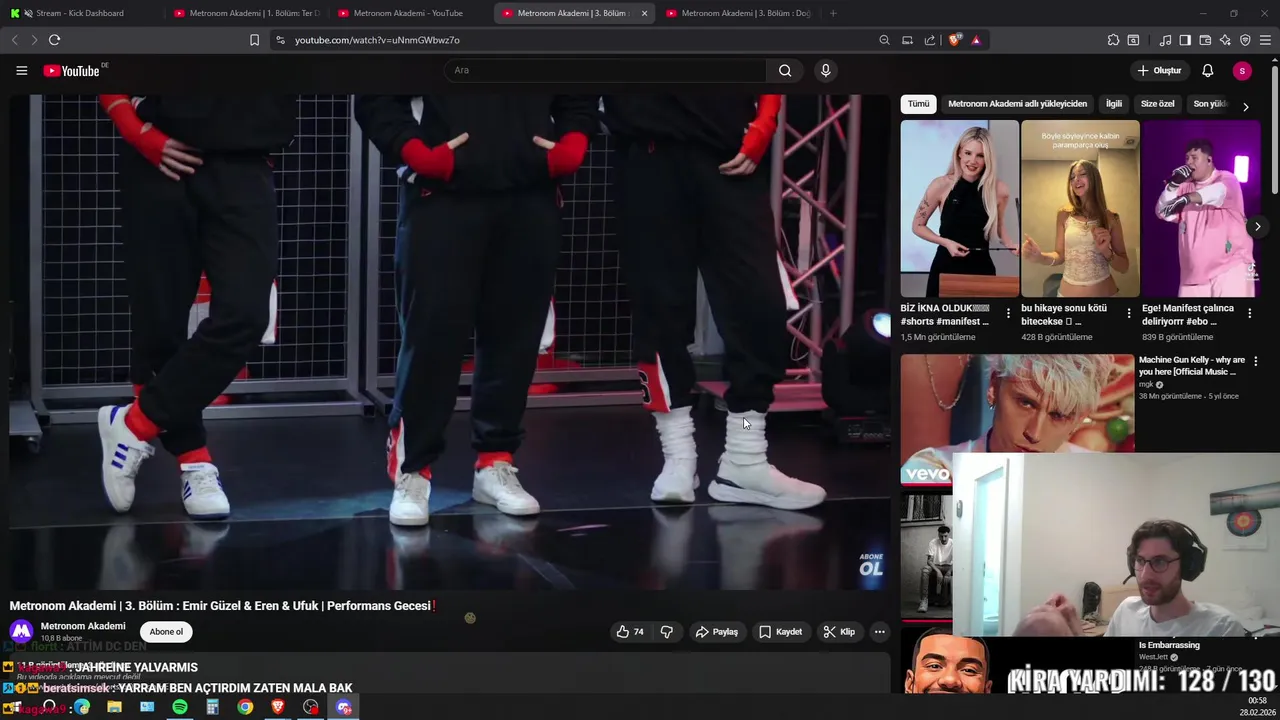Screen dimensions: 1280x720
Task: Open options for Ege! Manifest çalınca short
Action: pyautogui.click(x=1249, y=313)
